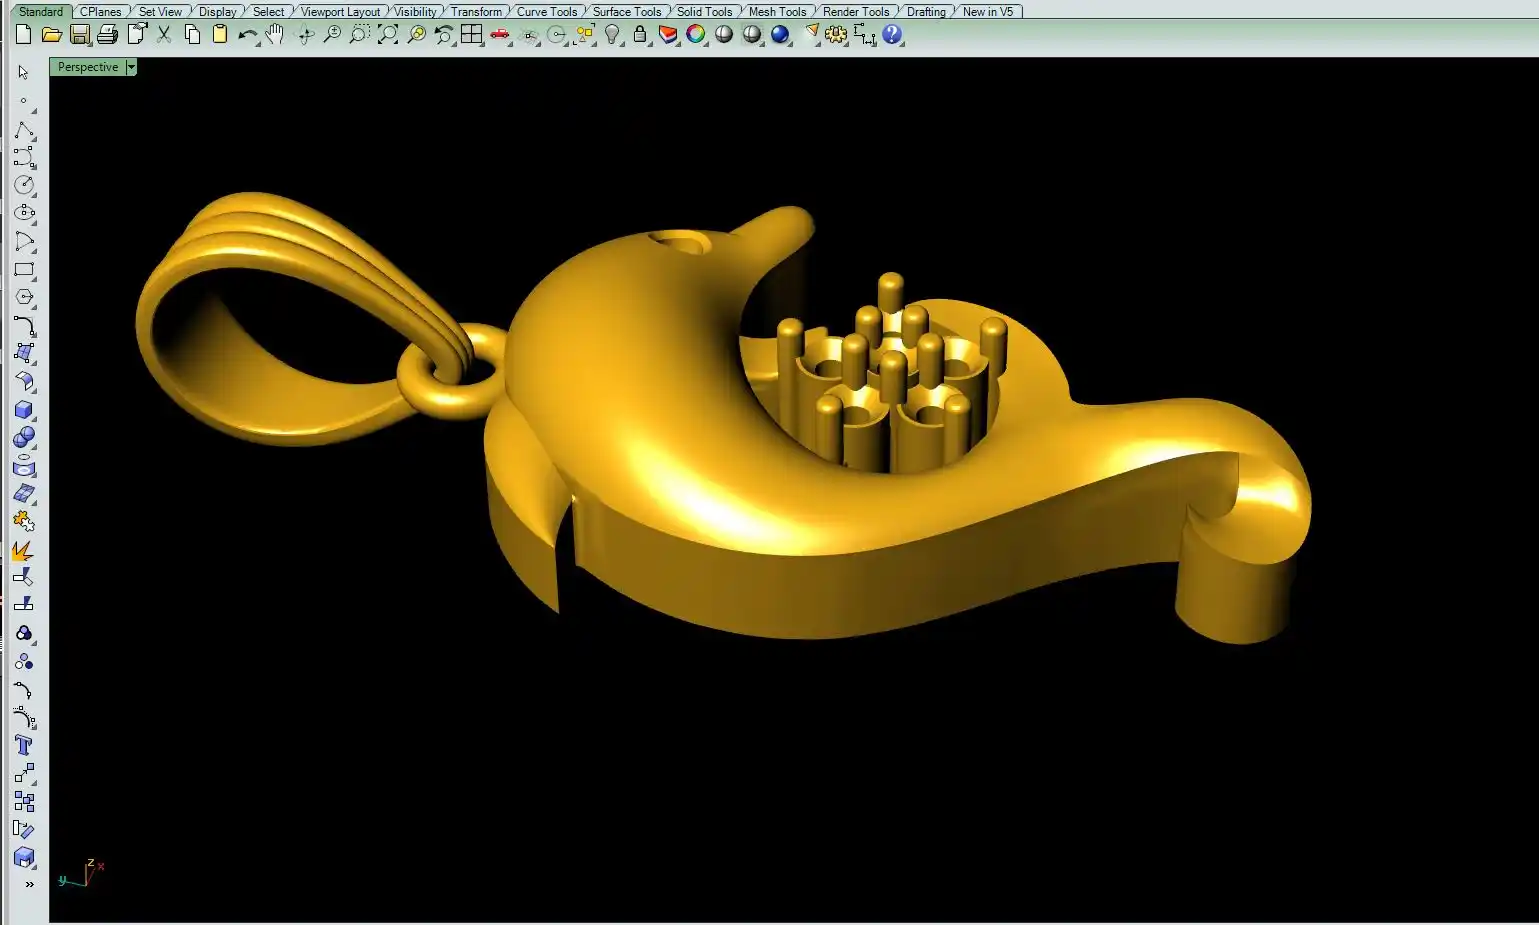Select the Rectangle tool
The width and height of the screenshot is (1539, 925).
click(24, 270)
